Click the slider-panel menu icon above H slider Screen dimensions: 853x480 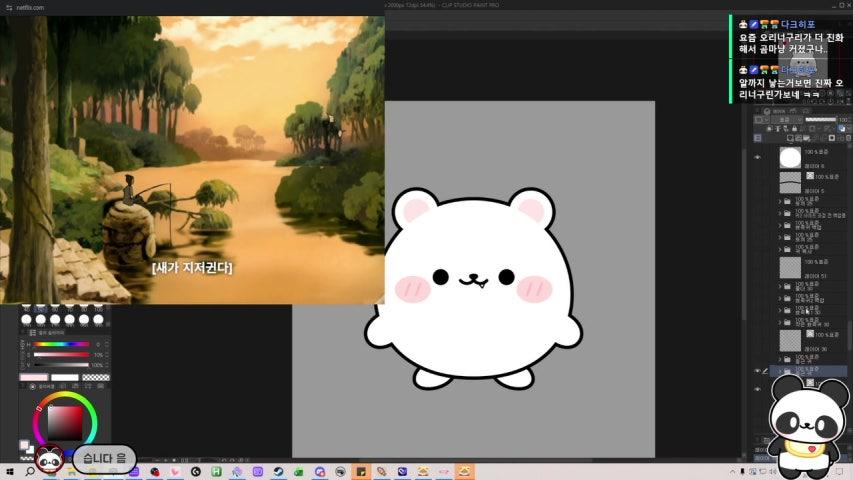point(33,333)
